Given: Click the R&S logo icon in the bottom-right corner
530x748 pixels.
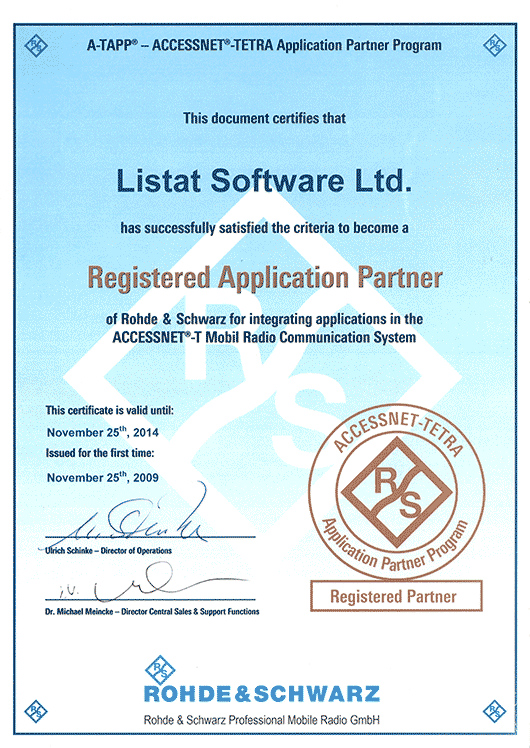Looking at the screenshot, I should pyautogui.click(x=495, y=711).
